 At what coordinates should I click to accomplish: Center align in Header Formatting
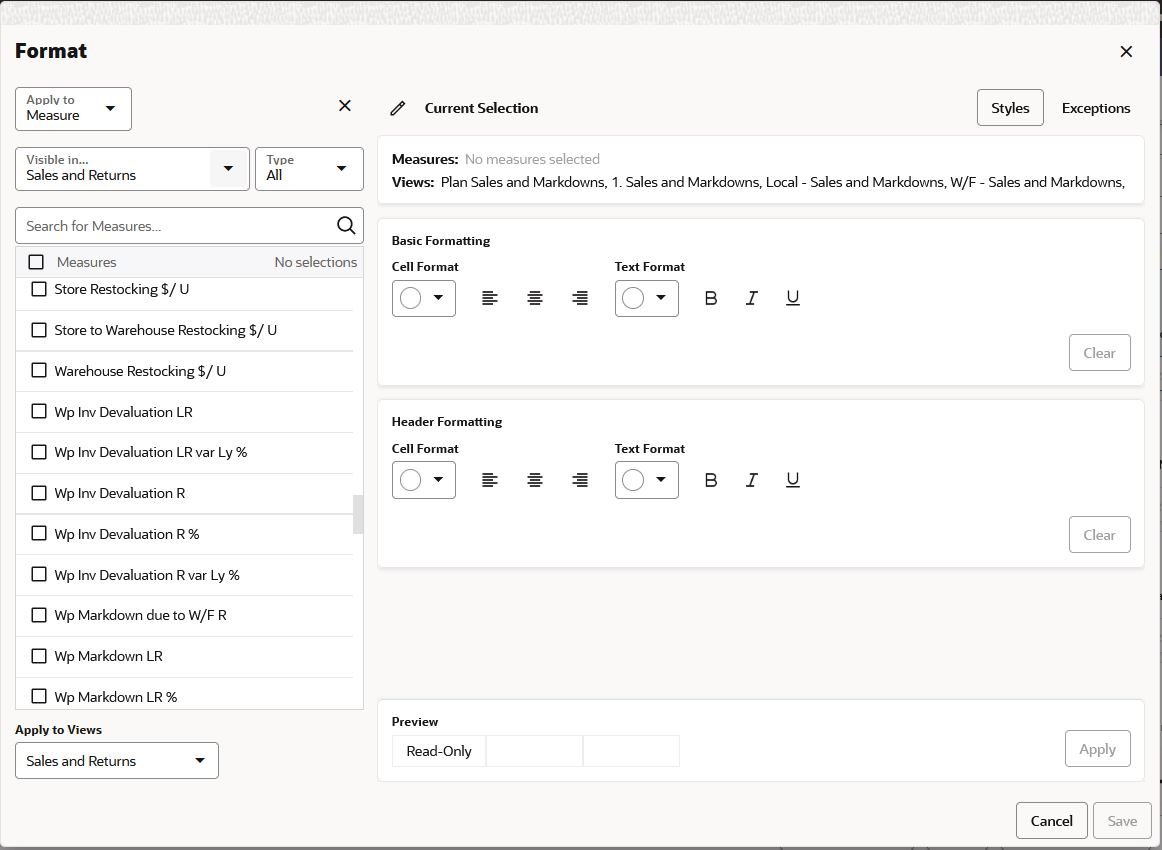(x=534, y=480)
